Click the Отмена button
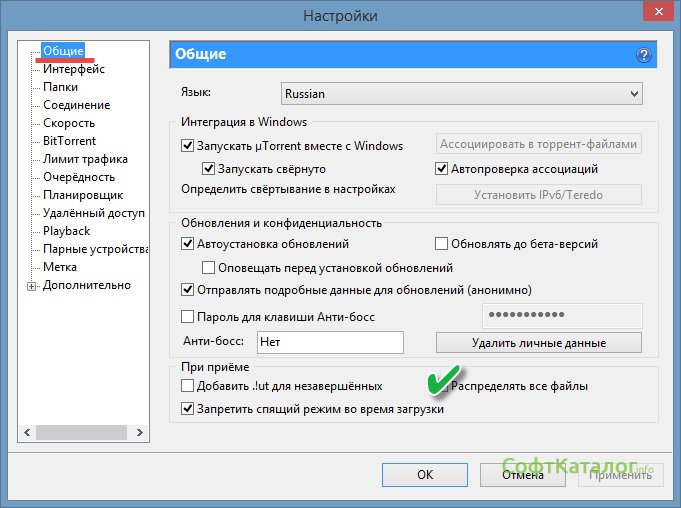Viewport: 681px width, 508px height. (522, 475)
